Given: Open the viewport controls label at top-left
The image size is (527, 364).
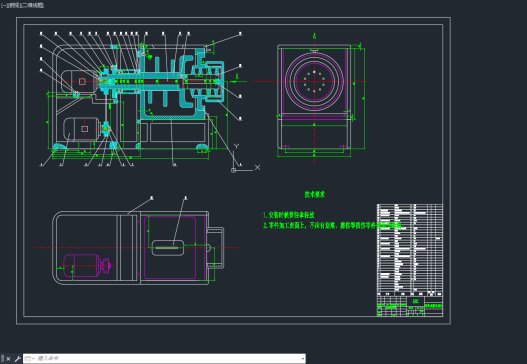Looking at the screenshot, I should pos(22,5).
